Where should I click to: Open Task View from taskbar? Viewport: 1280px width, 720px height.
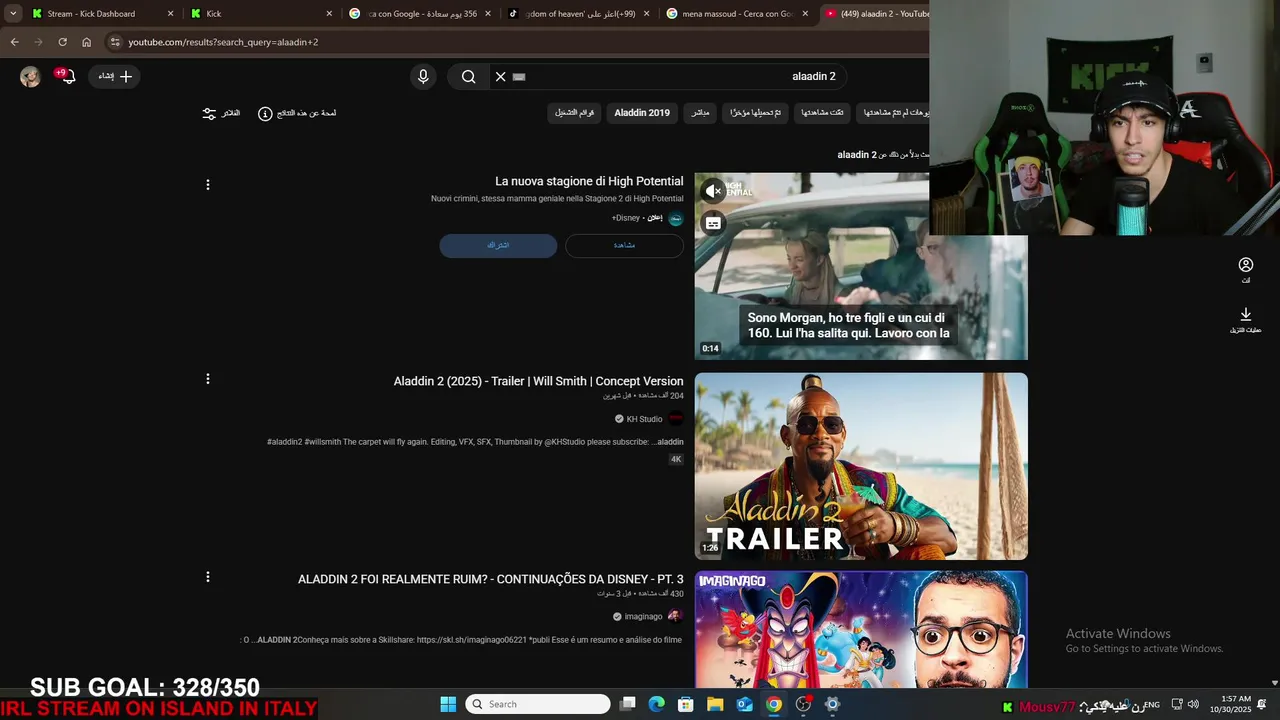[627, 704]
